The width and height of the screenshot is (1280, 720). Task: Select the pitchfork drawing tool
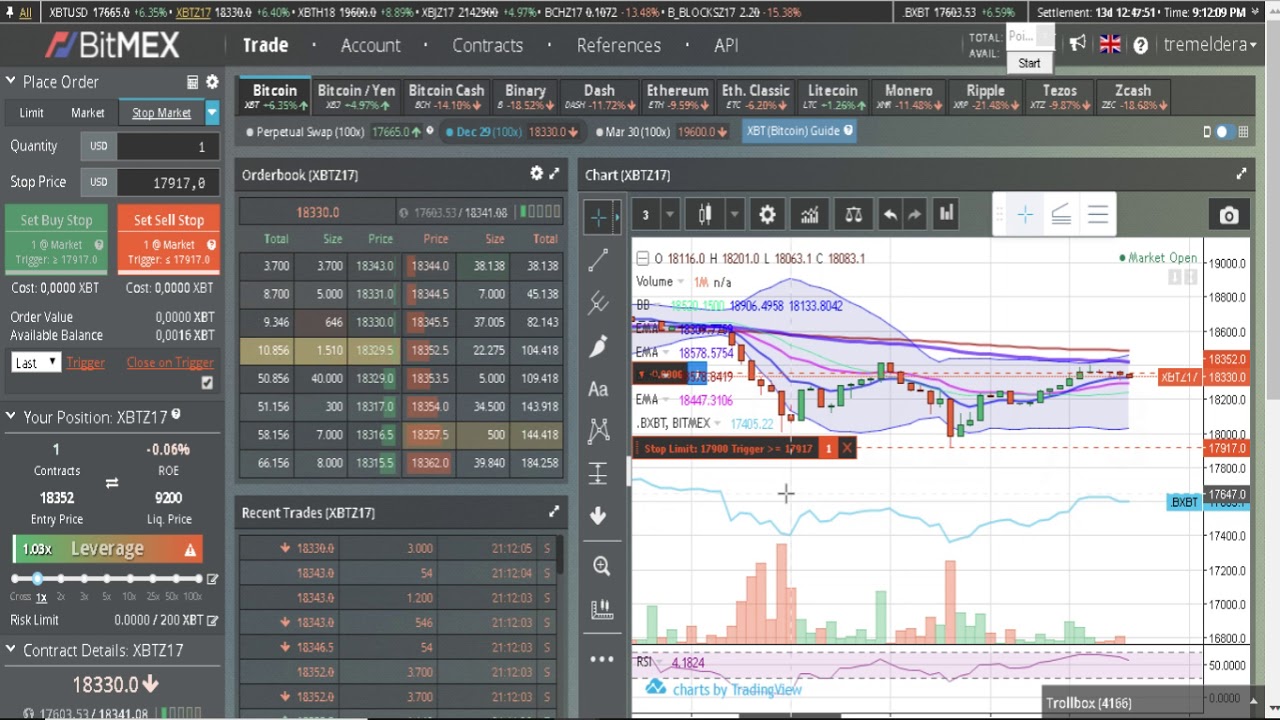(599, 302)
